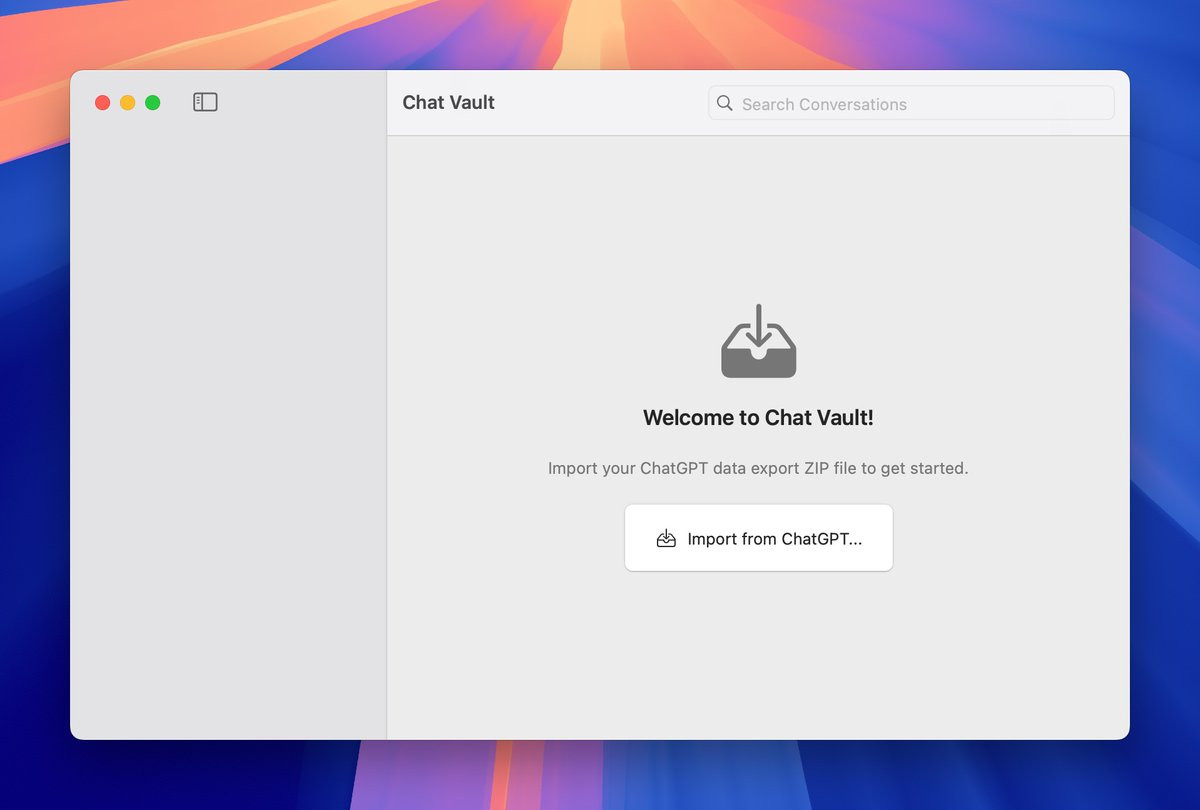Click the ZIP file import instruction text
This screenshot has height=810, width=1200.
click(x=758, y=468)
